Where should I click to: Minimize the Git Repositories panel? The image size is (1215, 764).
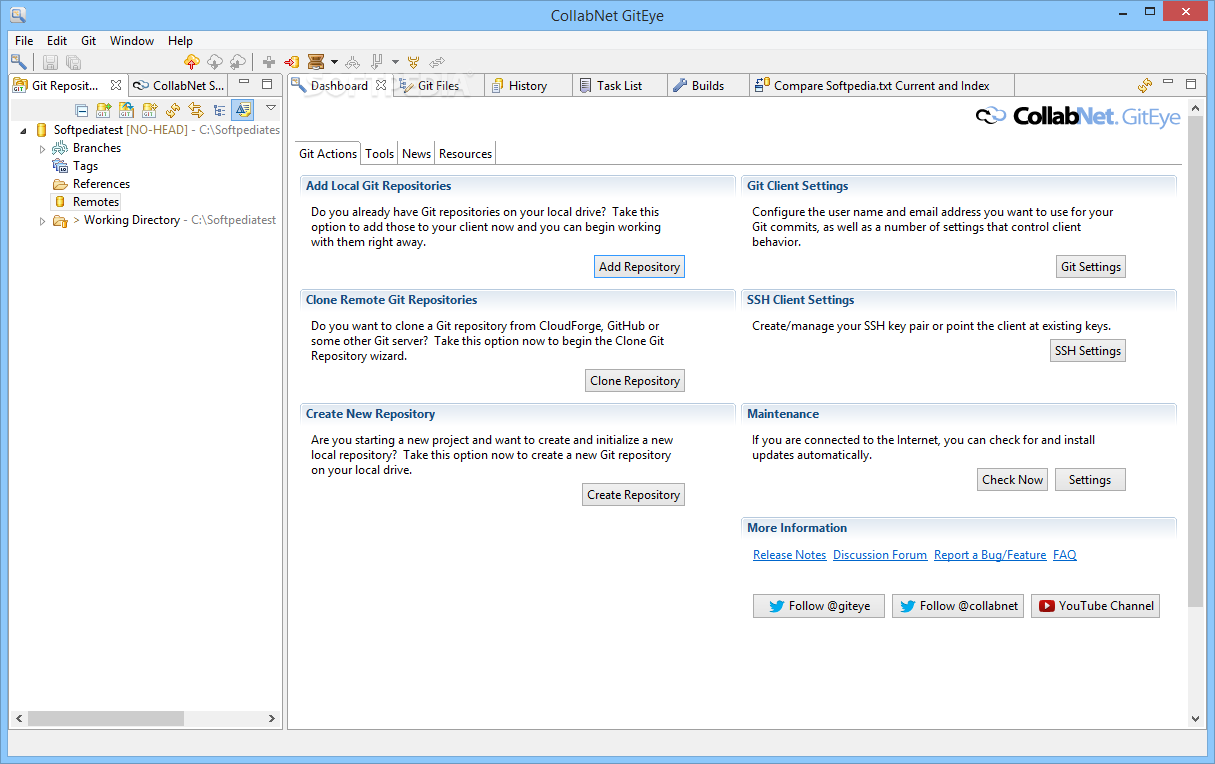pos(244,83)
